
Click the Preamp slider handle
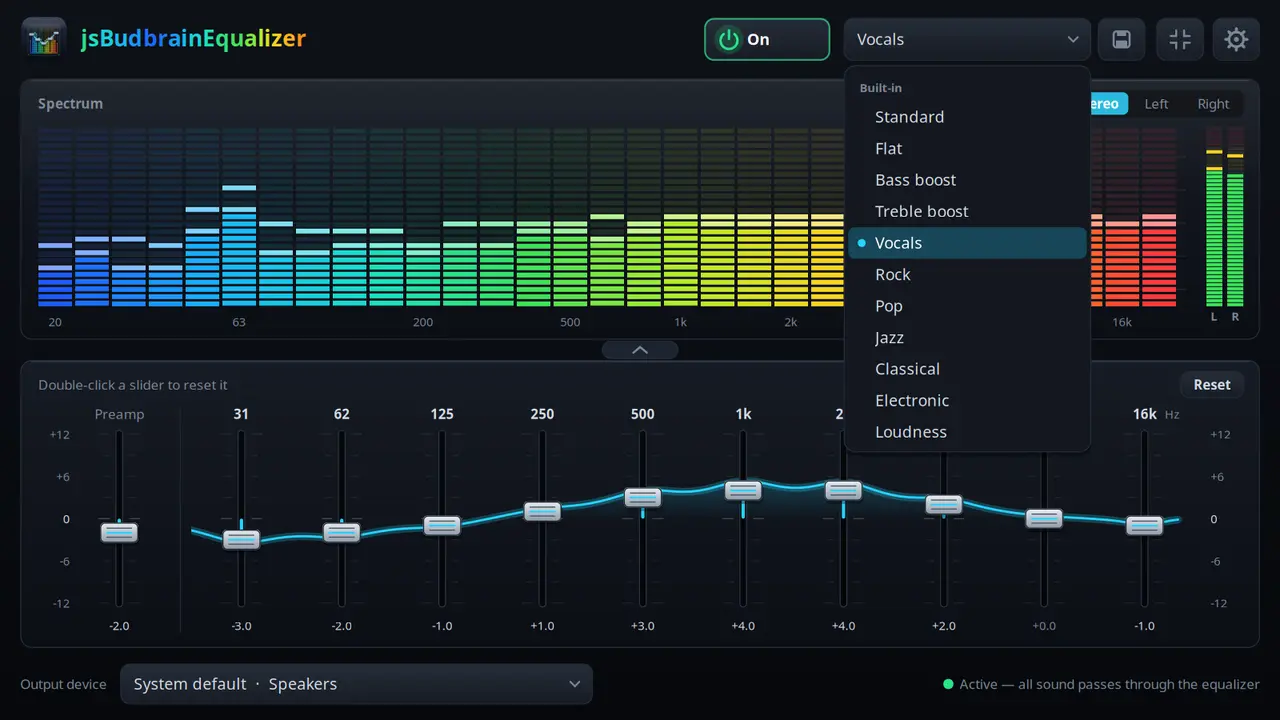pos(119,533)
